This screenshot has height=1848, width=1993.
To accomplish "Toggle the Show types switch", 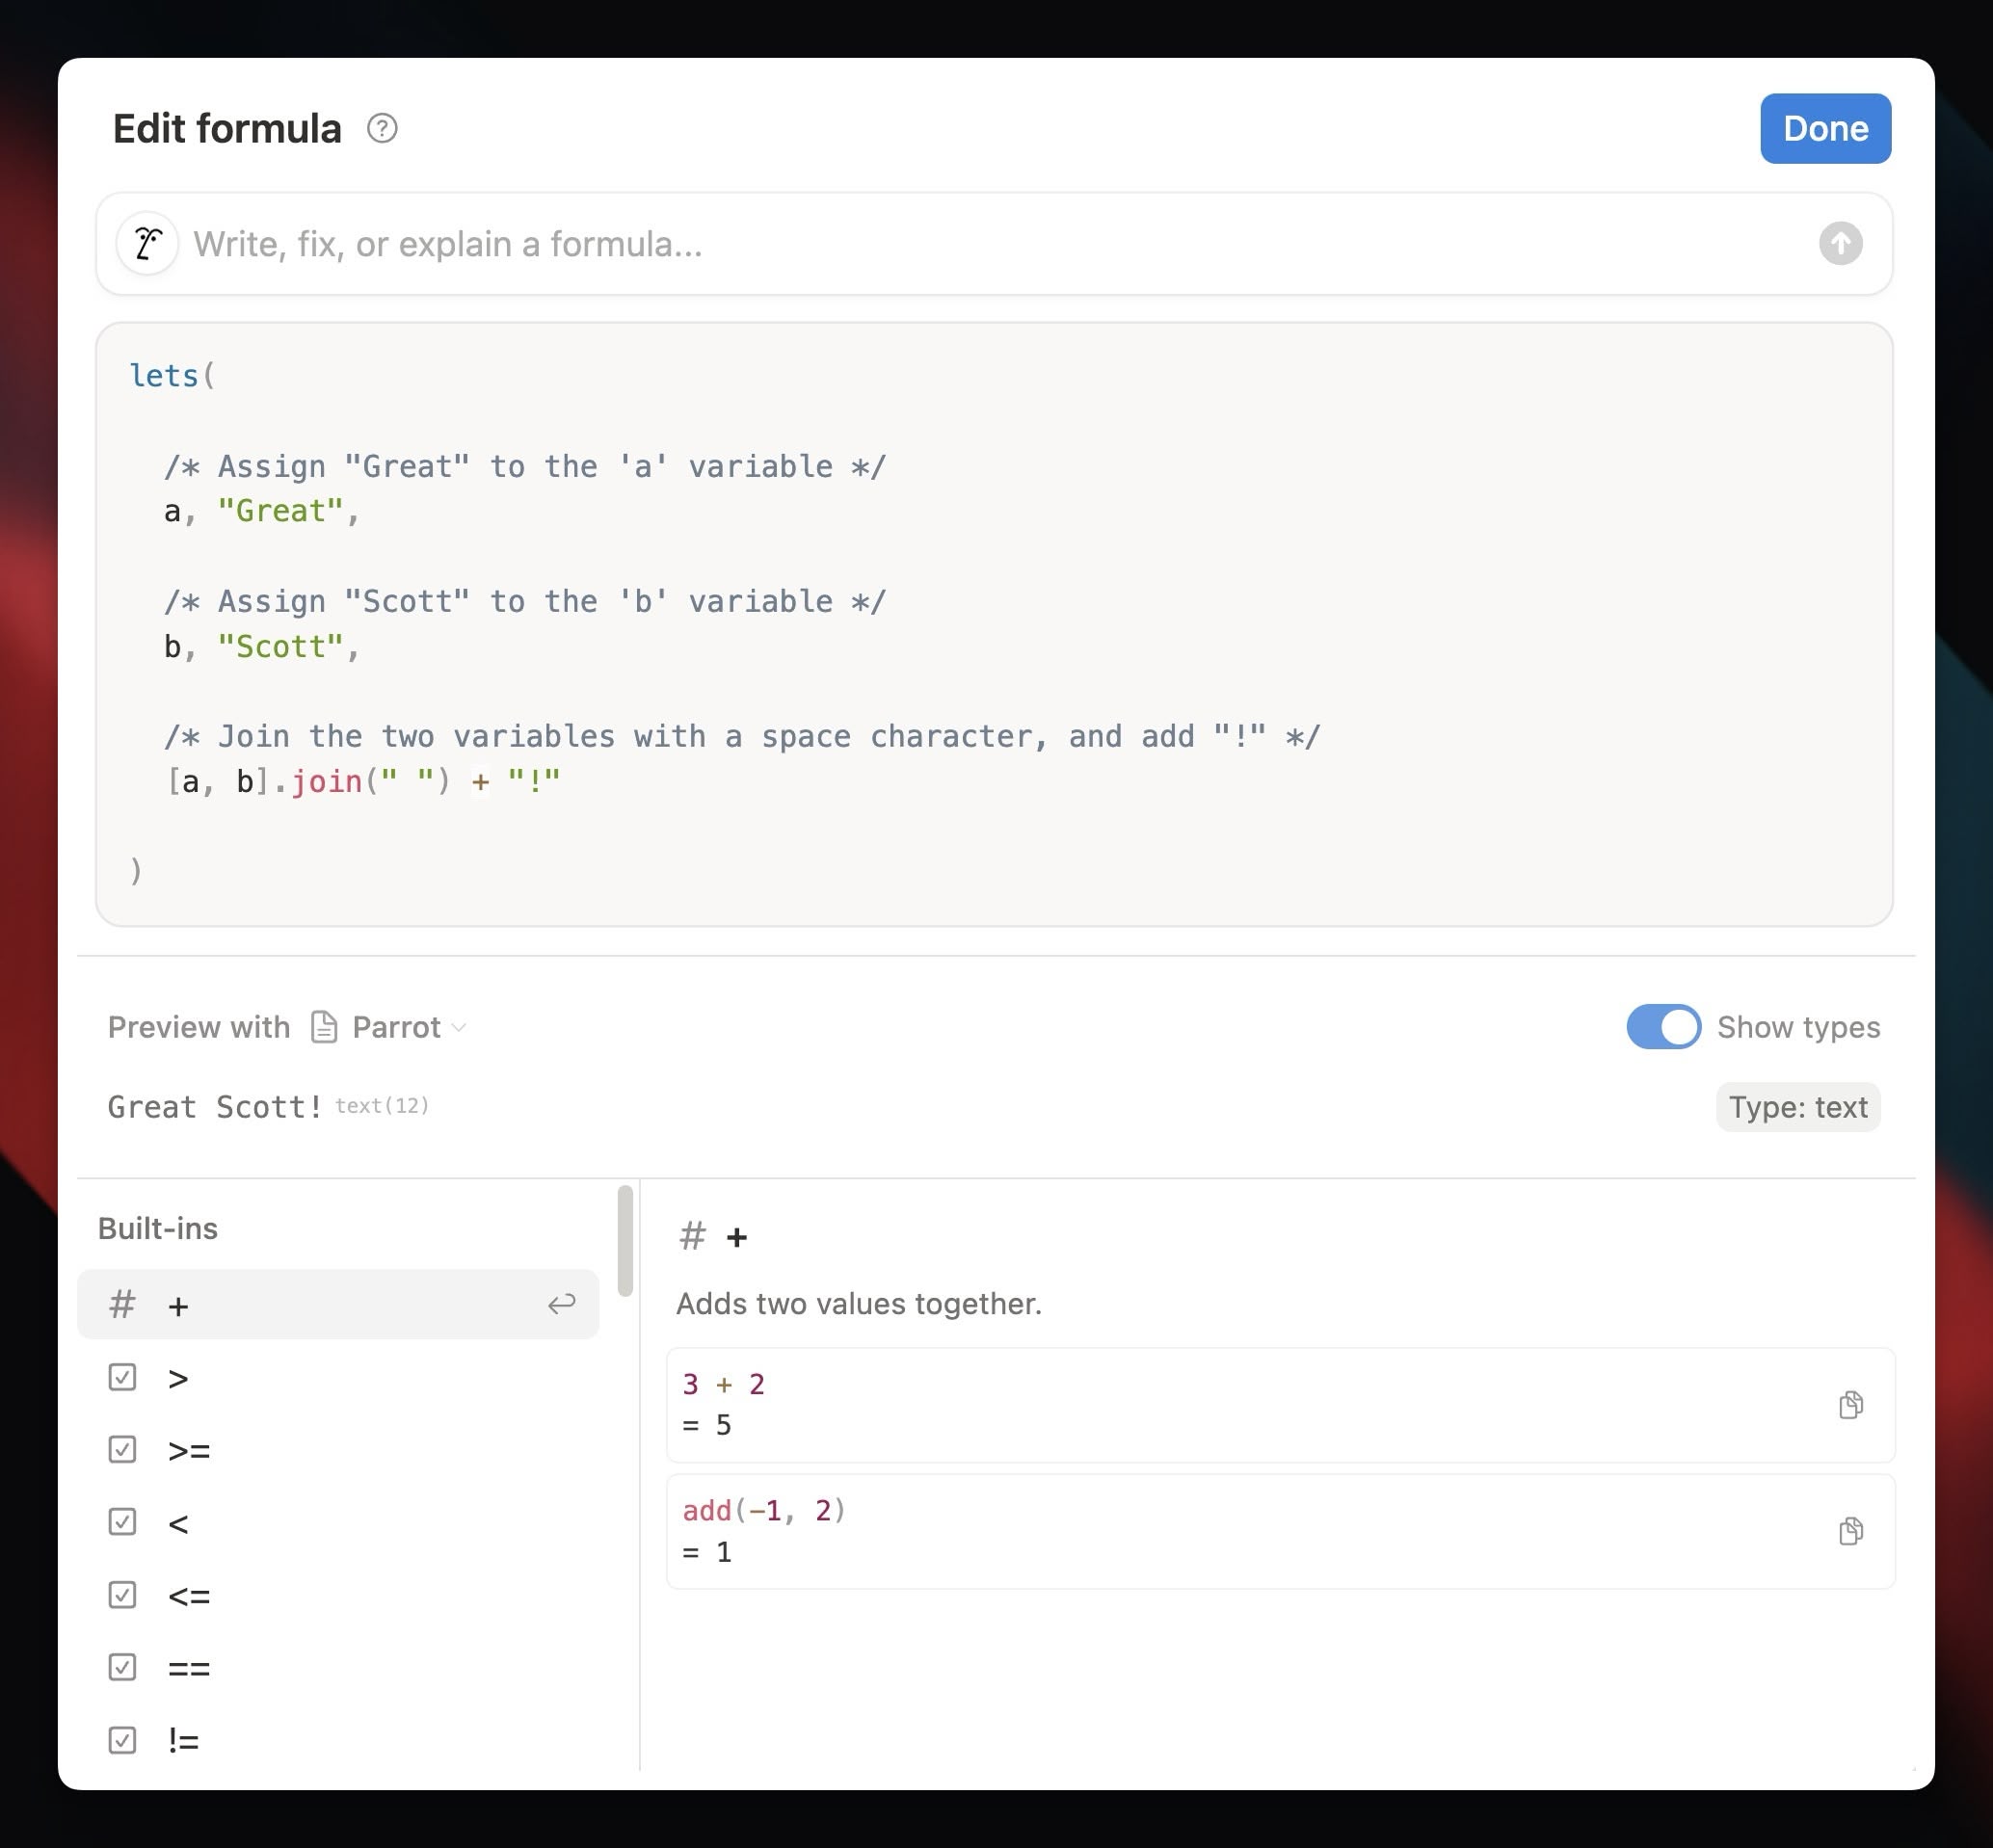I will (x=1663, y=1027).
